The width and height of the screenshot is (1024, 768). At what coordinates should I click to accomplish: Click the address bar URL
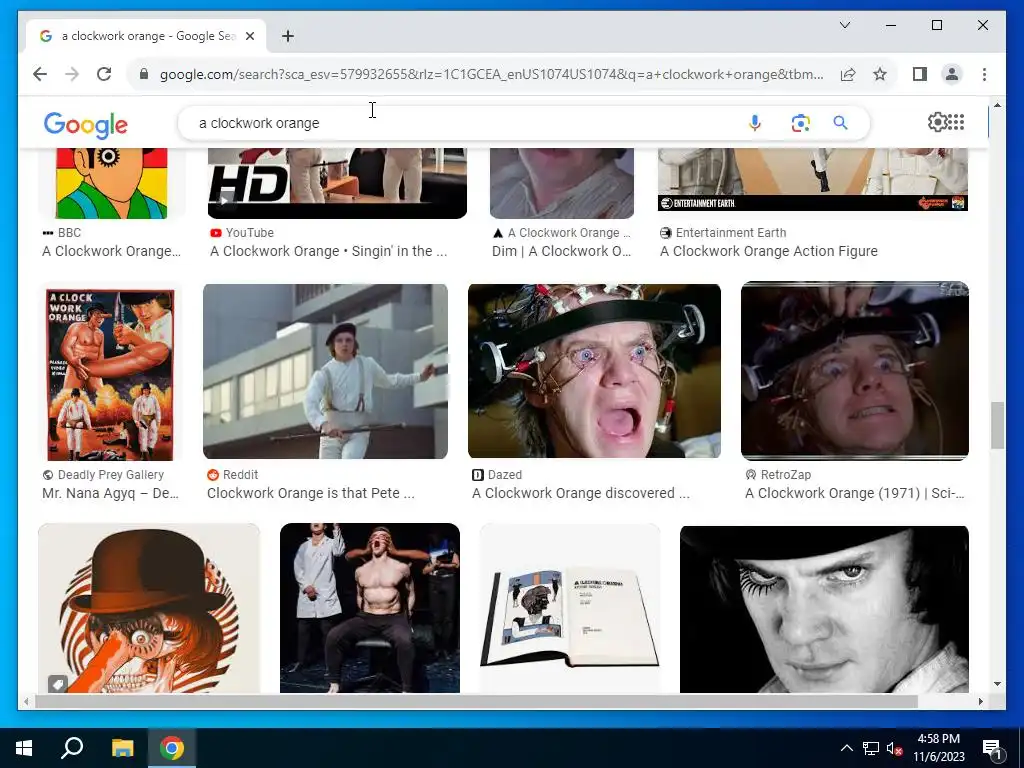(491, 74)
